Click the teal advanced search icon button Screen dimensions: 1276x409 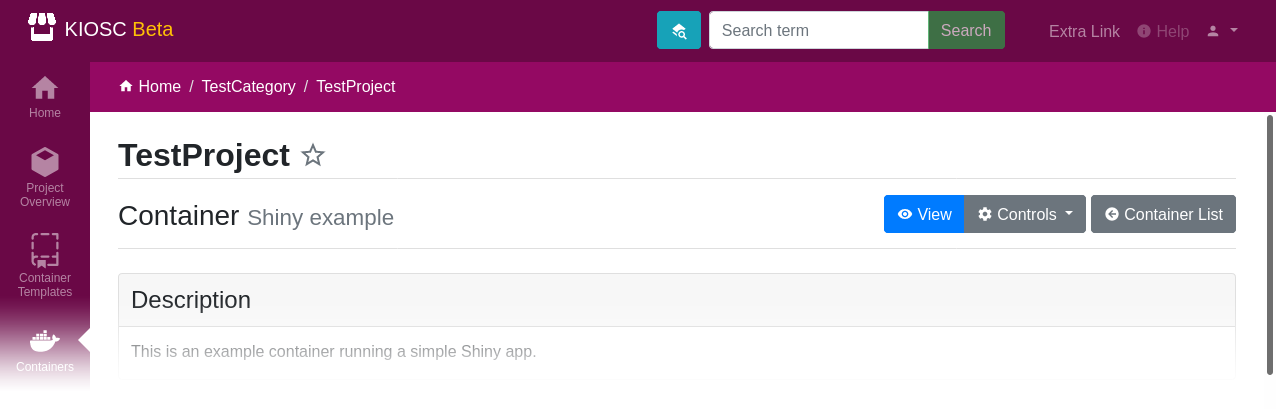pyautogui.click(x=679, y=30)
